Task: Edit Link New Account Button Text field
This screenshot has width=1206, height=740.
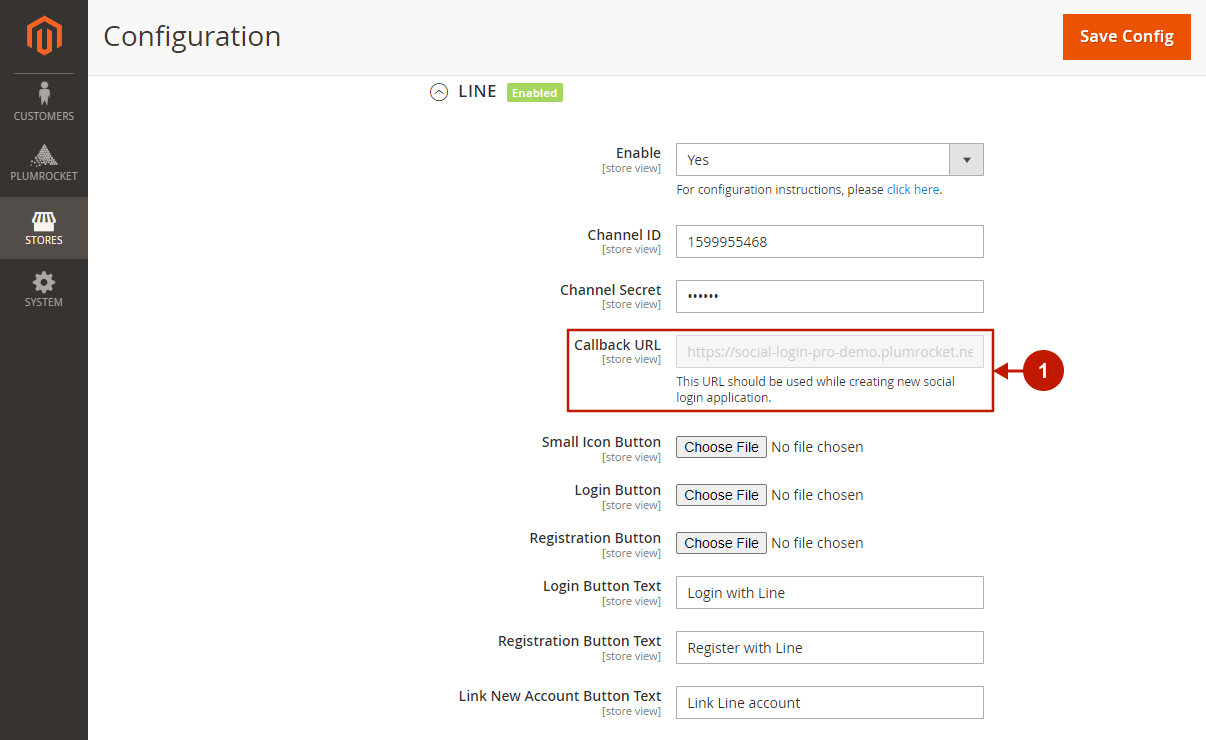Action: point(830,703)
